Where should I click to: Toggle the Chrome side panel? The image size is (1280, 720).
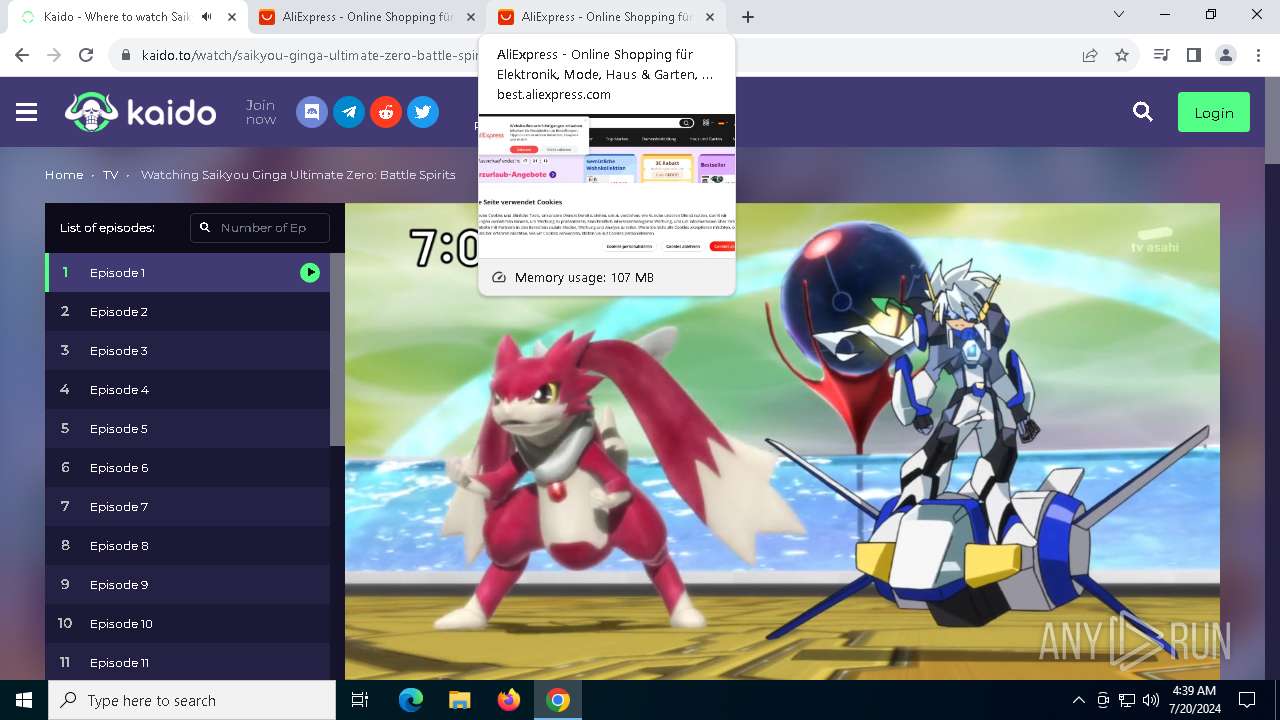(1193, 55)
